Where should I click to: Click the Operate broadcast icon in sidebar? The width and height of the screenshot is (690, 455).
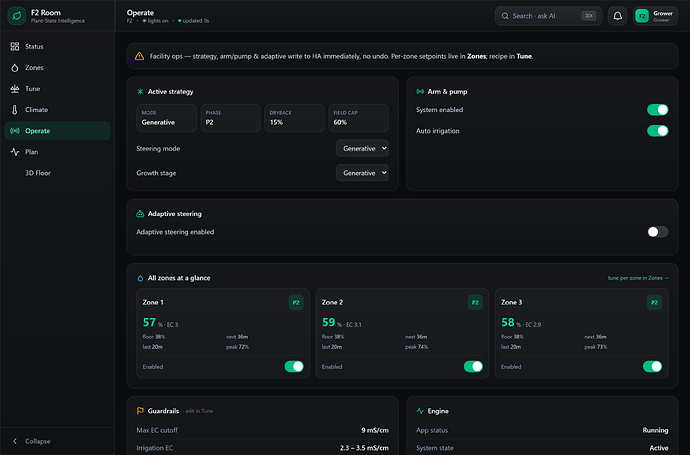(15, 131)
